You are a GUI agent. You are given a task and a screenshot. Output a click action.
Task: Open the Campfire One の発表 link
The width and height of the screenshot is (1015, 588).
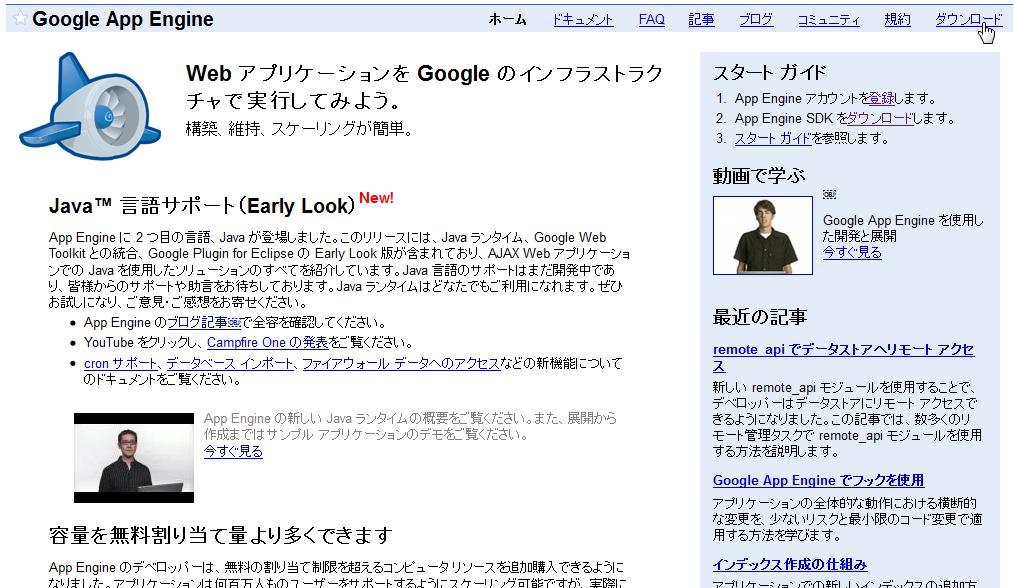point(267,343)
